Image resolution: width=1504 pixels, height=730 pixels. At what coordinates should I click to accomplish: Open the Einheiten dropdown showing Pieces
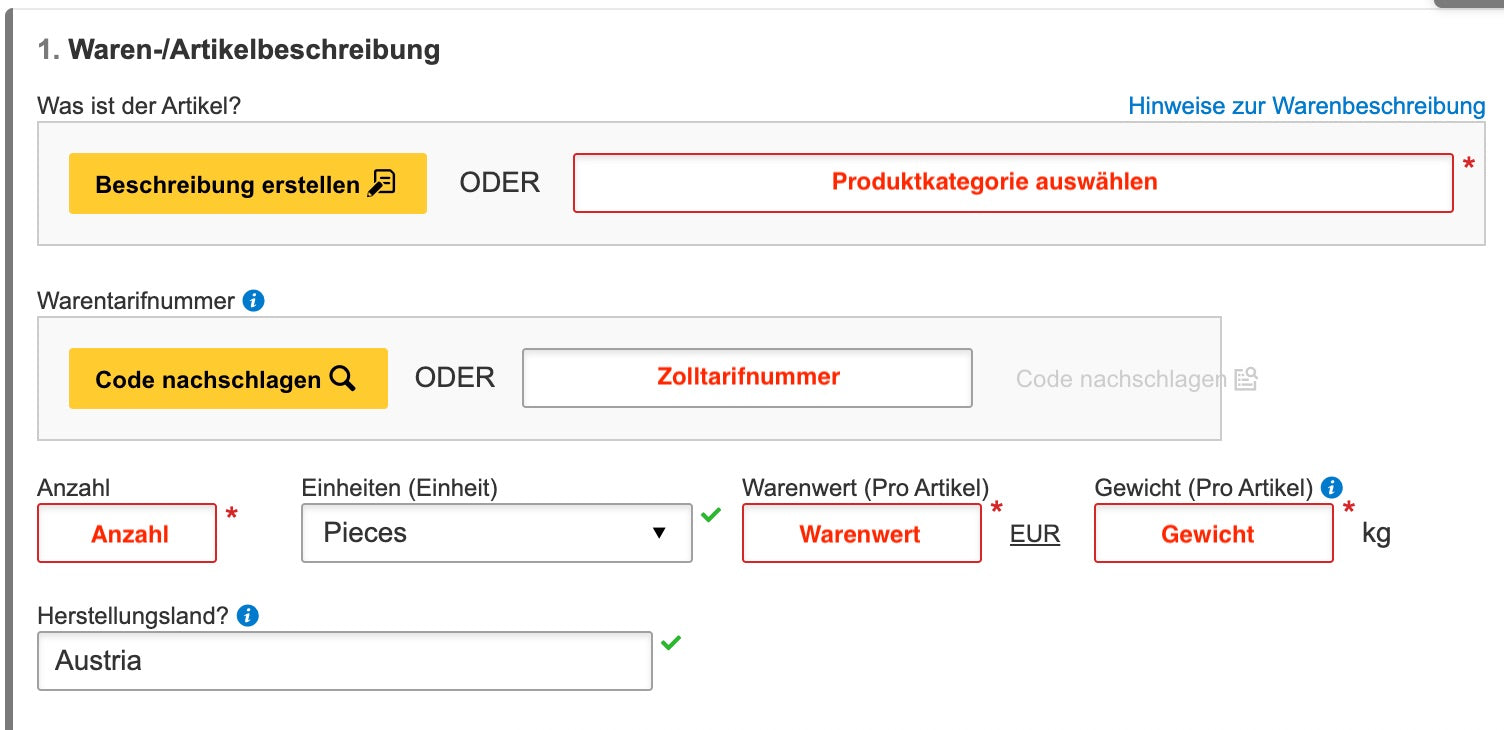click(x=497, y=533)
